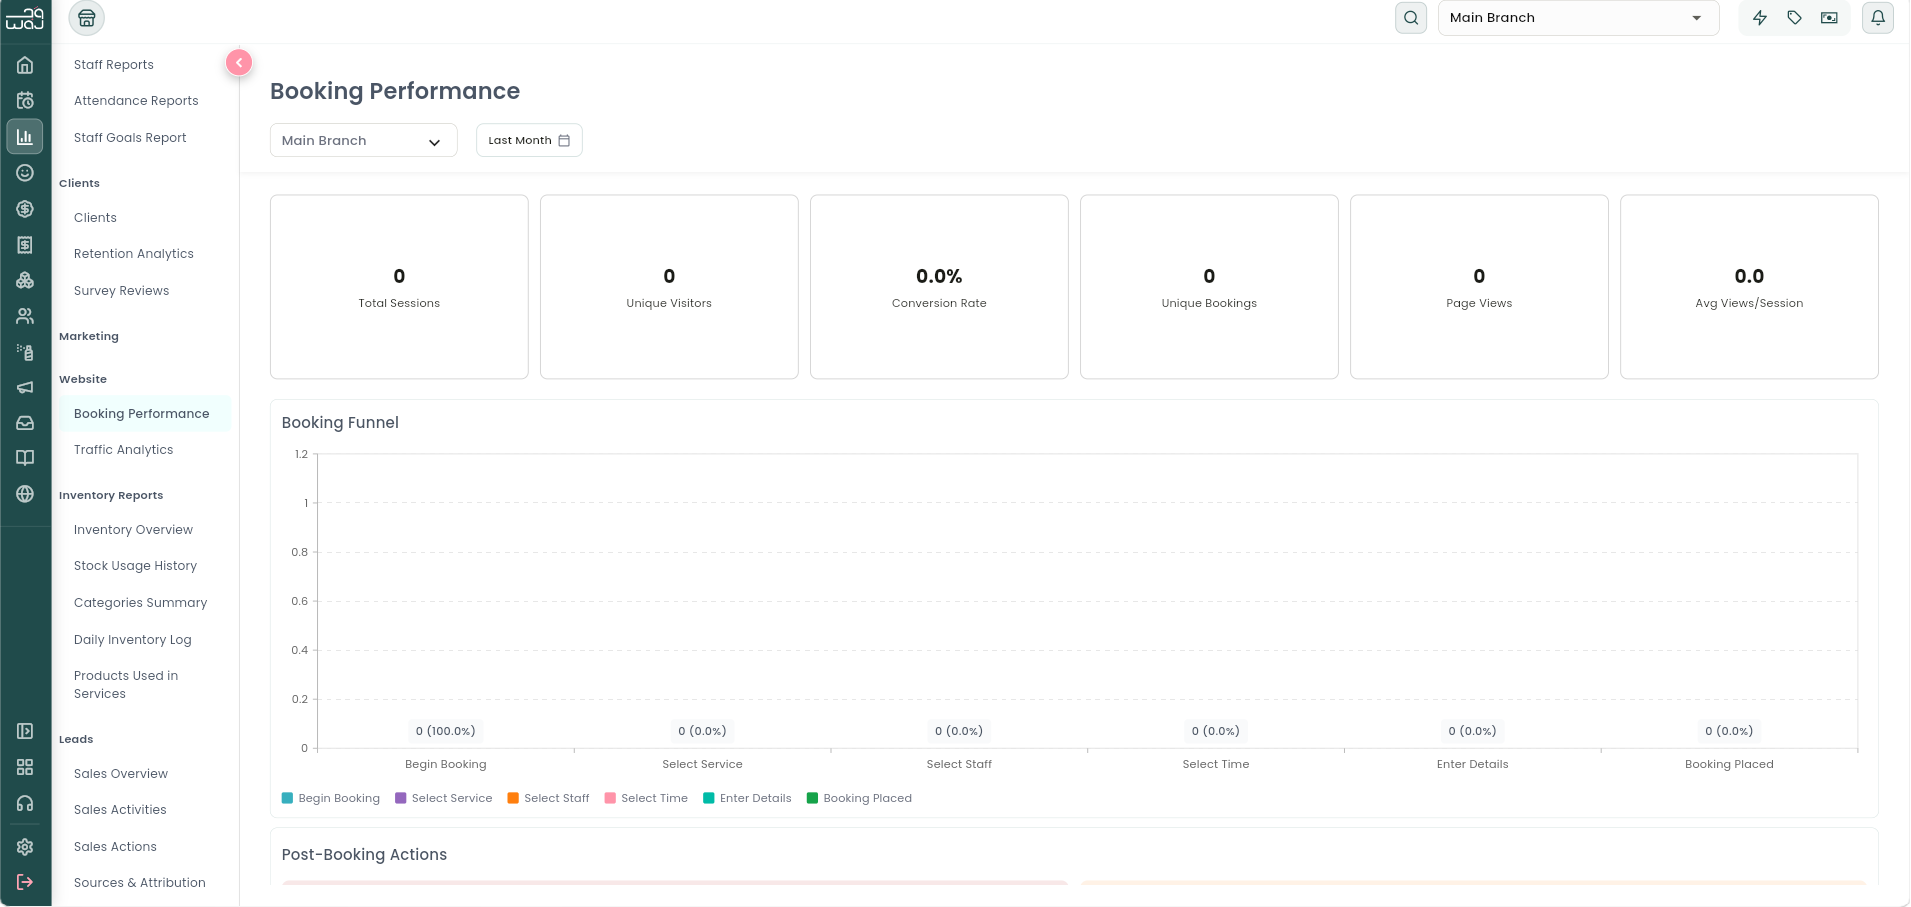The width and height of the screenshot is (1911, 907).
Task: Open the headphones support icon
Action: click(x=25, y=803)
